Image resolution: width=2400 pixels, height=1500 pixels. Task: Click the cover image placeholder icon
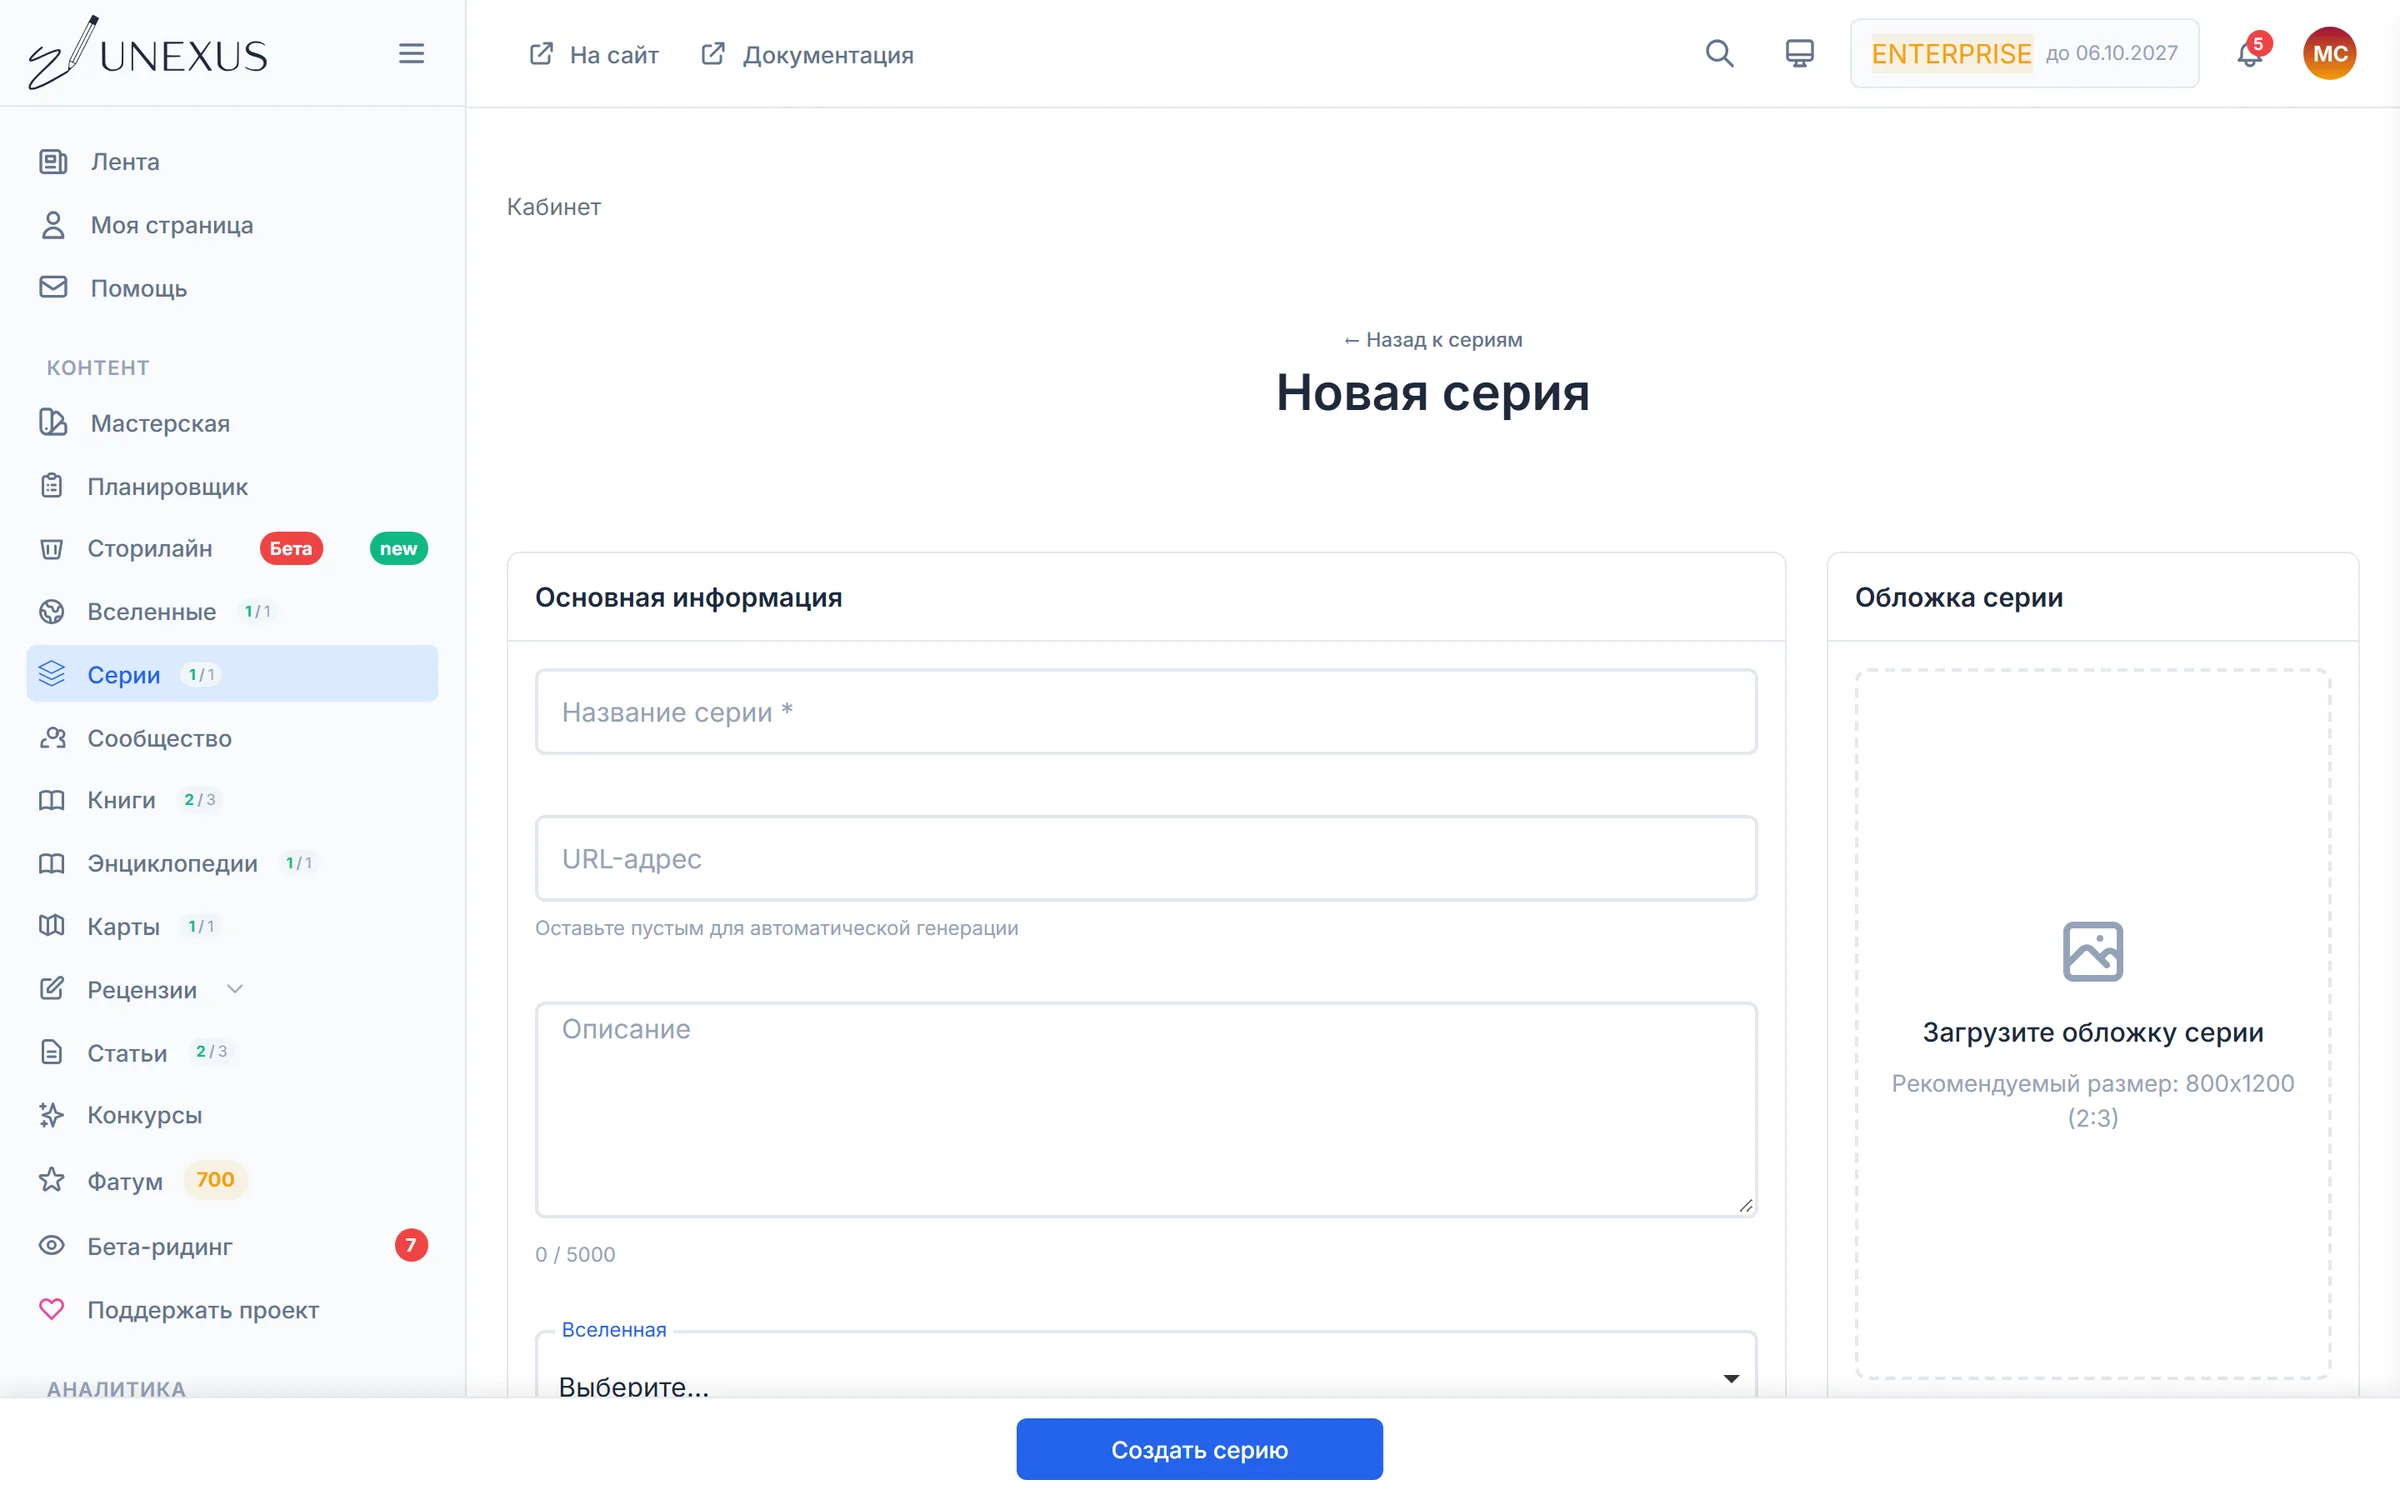pyautogui.click(x=2093, y=951)
